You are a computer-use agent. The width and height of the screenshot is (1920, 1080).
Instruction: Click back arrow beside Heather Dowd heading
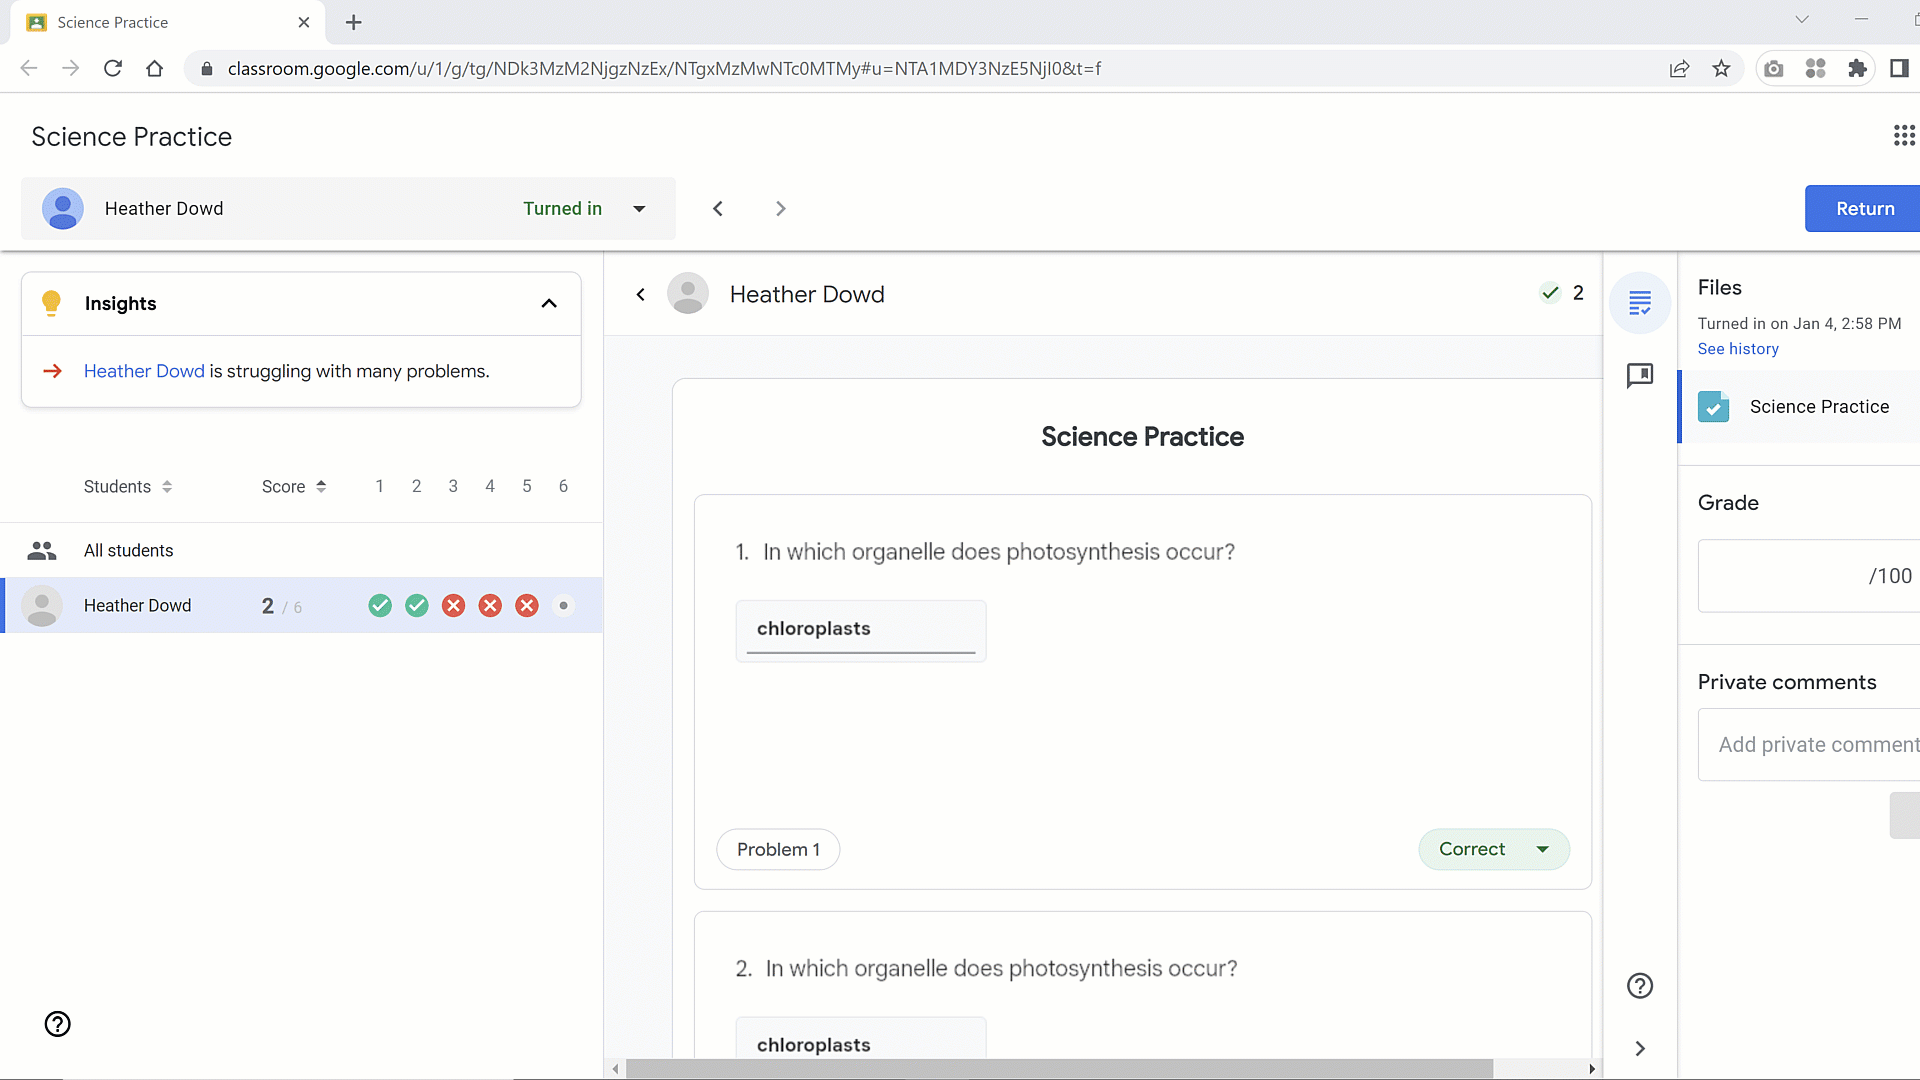click(x=641, y=294)
